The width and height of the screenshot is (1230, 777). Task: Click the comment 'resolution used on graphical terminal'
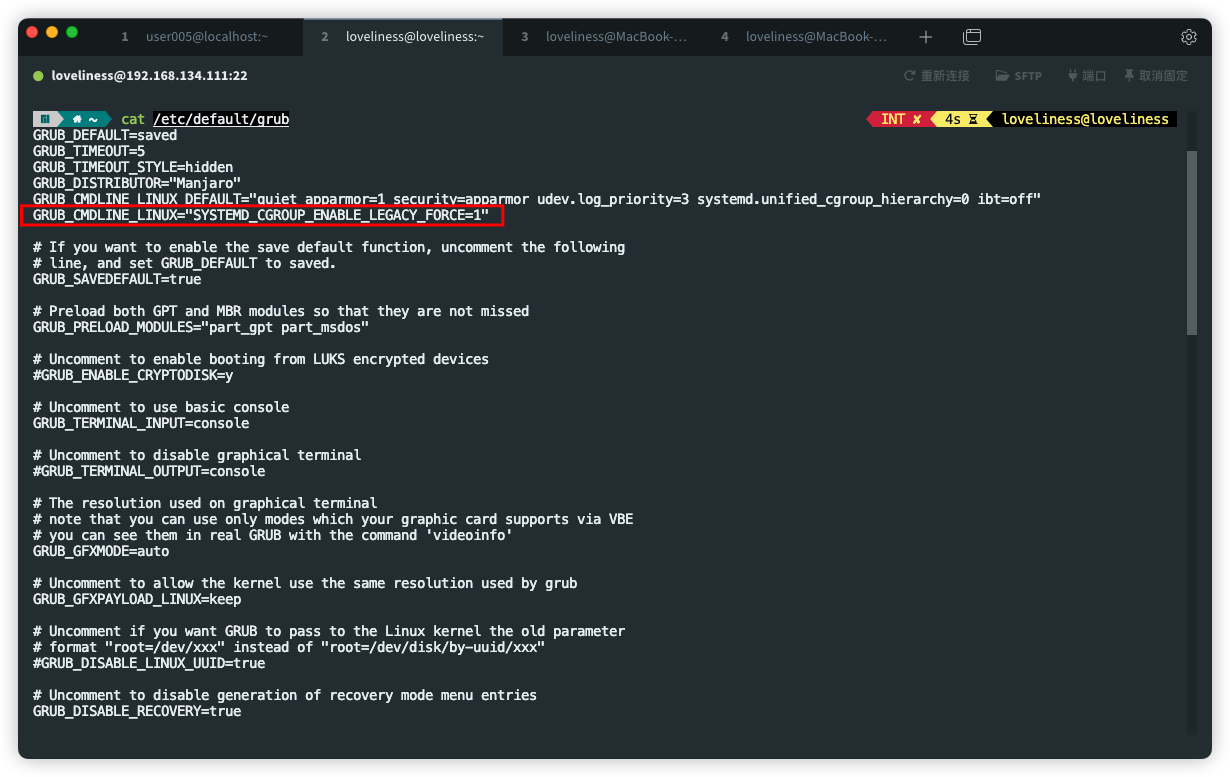point(205,503)
